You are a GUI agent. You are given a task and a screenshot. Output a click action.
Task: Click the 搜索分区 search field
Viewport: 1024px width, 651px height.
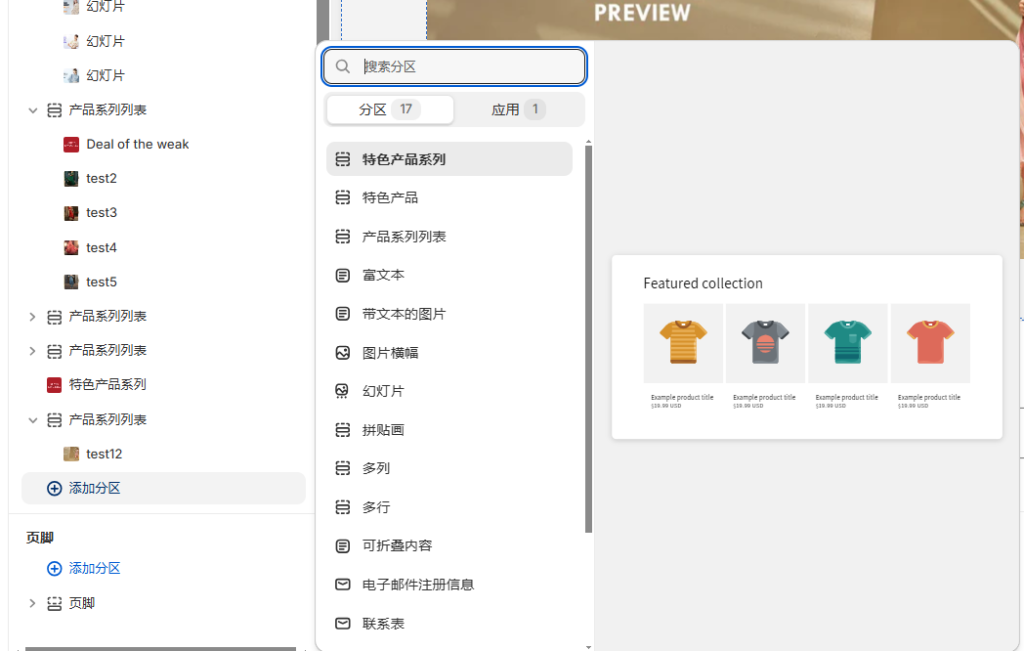[x=453, y=66]
